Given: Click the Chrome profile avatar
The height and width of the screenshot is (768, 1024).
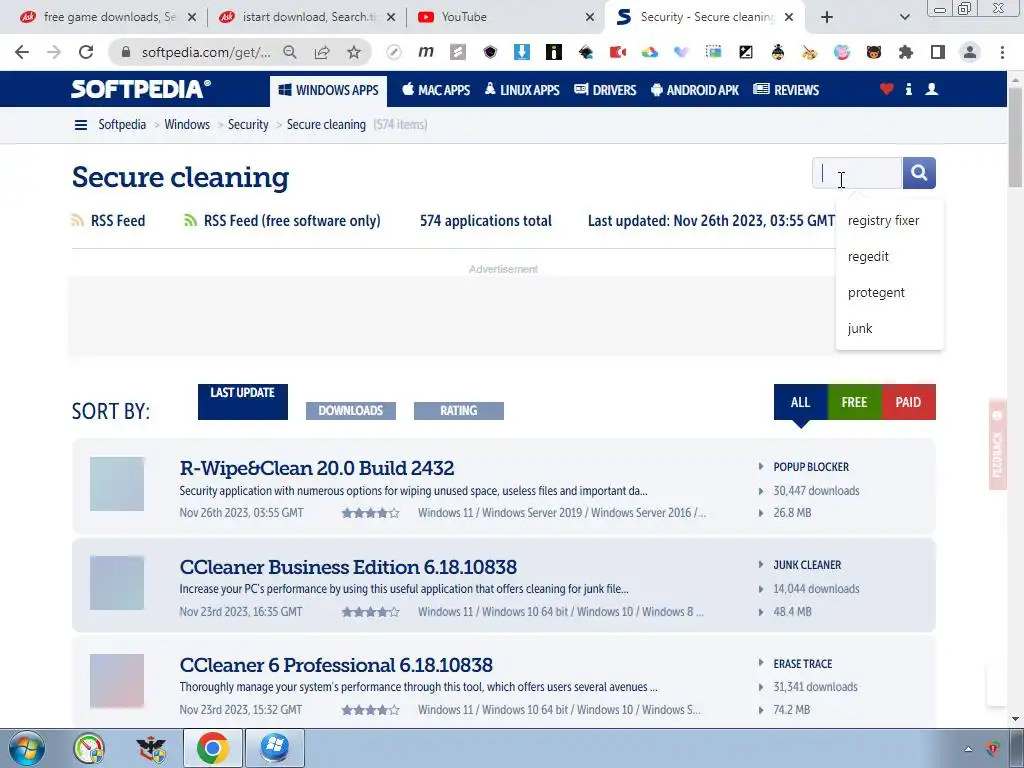Looking at the screenshot, I should click(970, 52).
